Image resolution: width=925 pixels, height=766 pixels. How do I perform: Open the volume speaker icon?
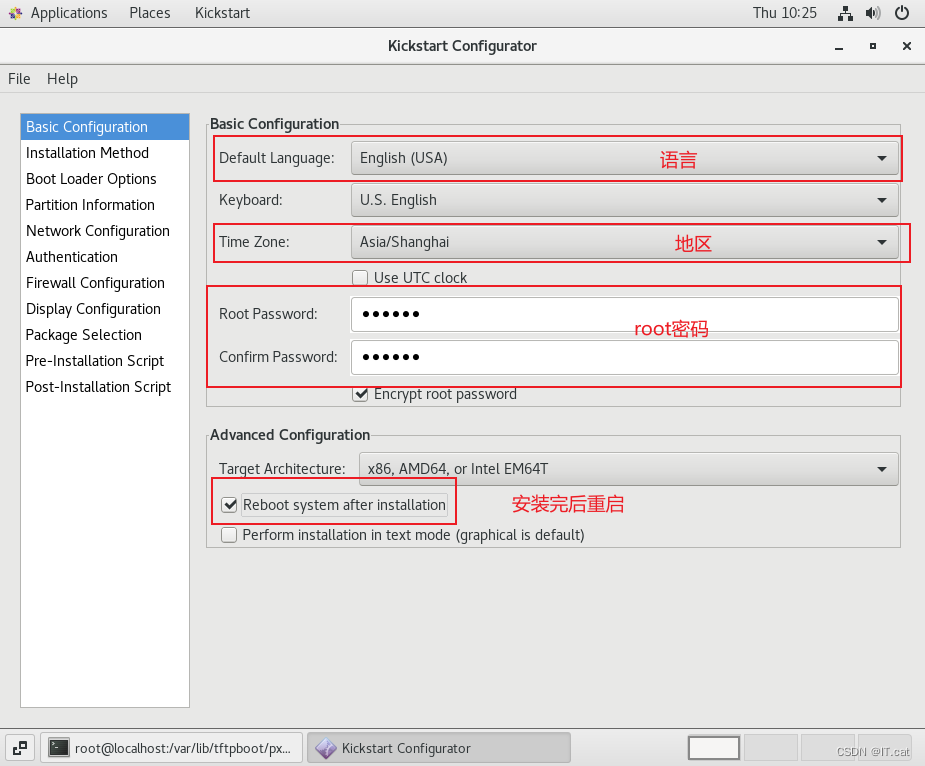tap(873, 13)
